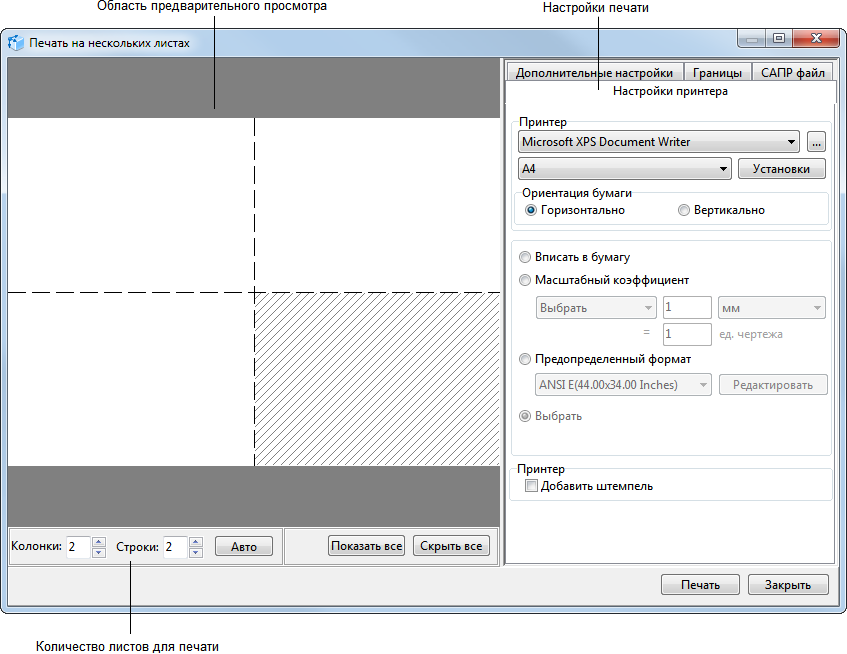Click "Показать все" to show all sheets
The width and height of the screenshot is (847, 654).
[366, 545]
